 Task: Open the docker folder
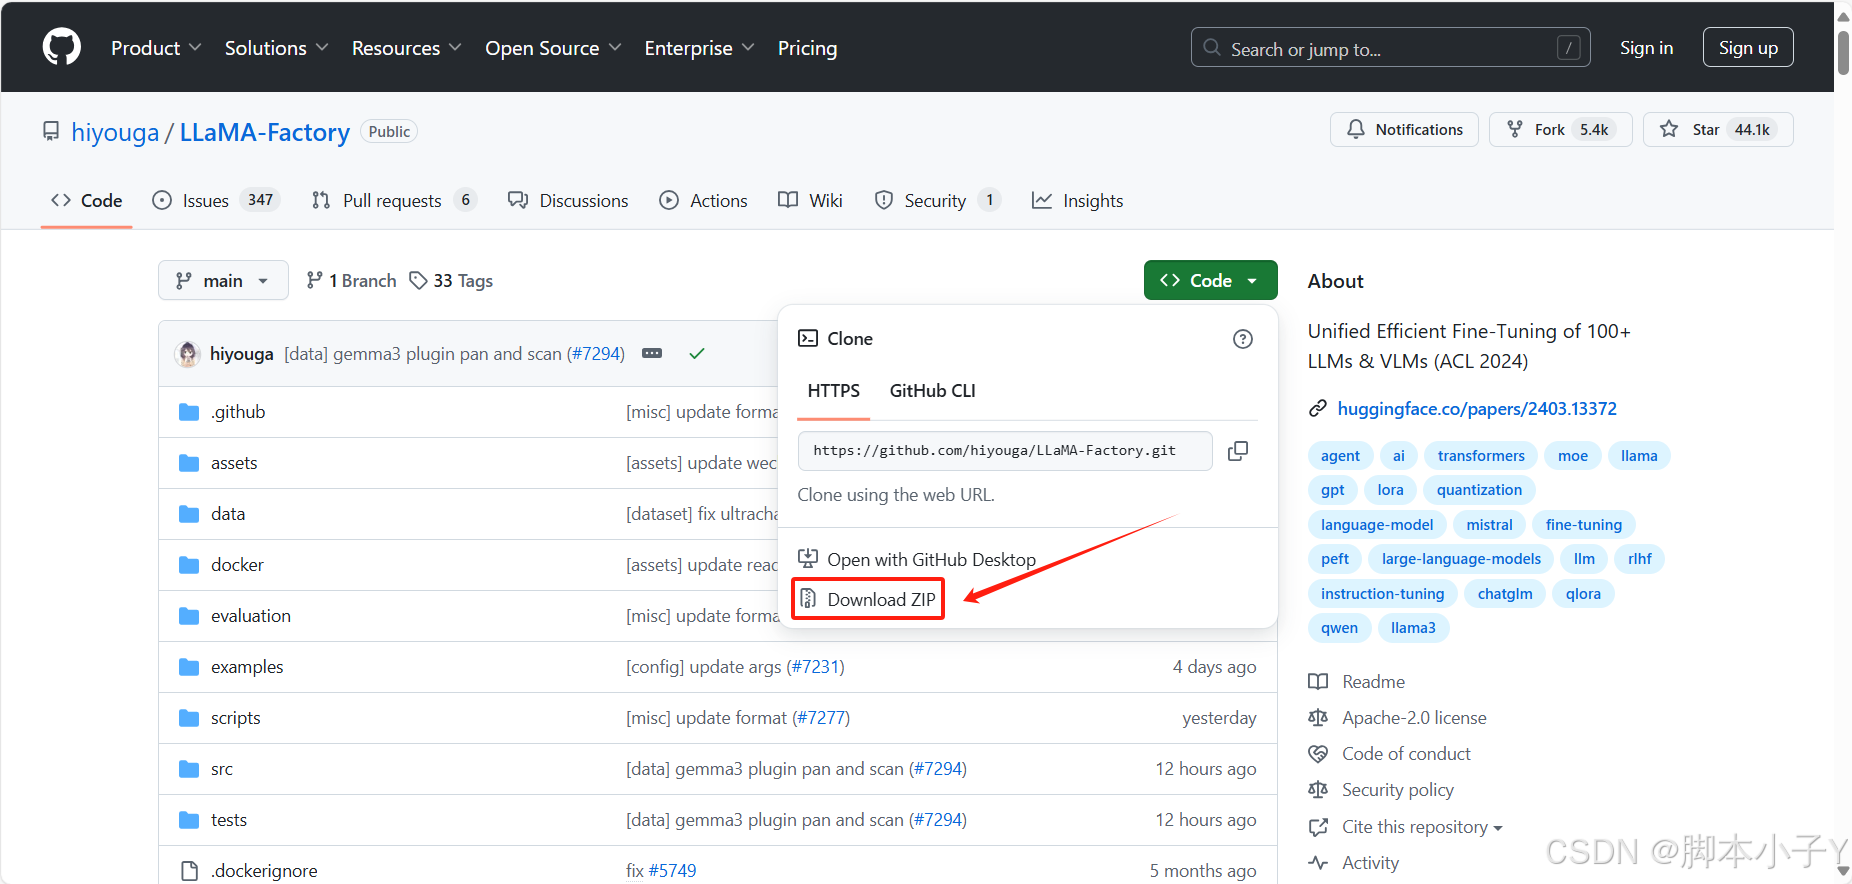coord(237,565)
